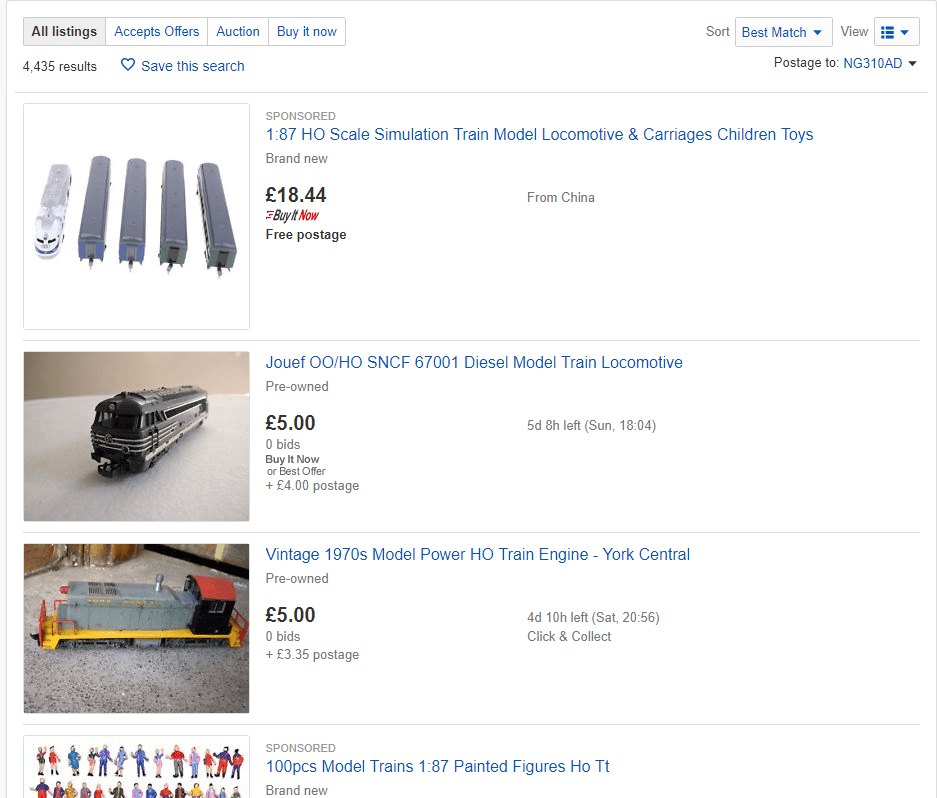Open 100pcs Model Trains Painted Figures listing
Viewport: 937px width, 798px height.
click(437, 766)
